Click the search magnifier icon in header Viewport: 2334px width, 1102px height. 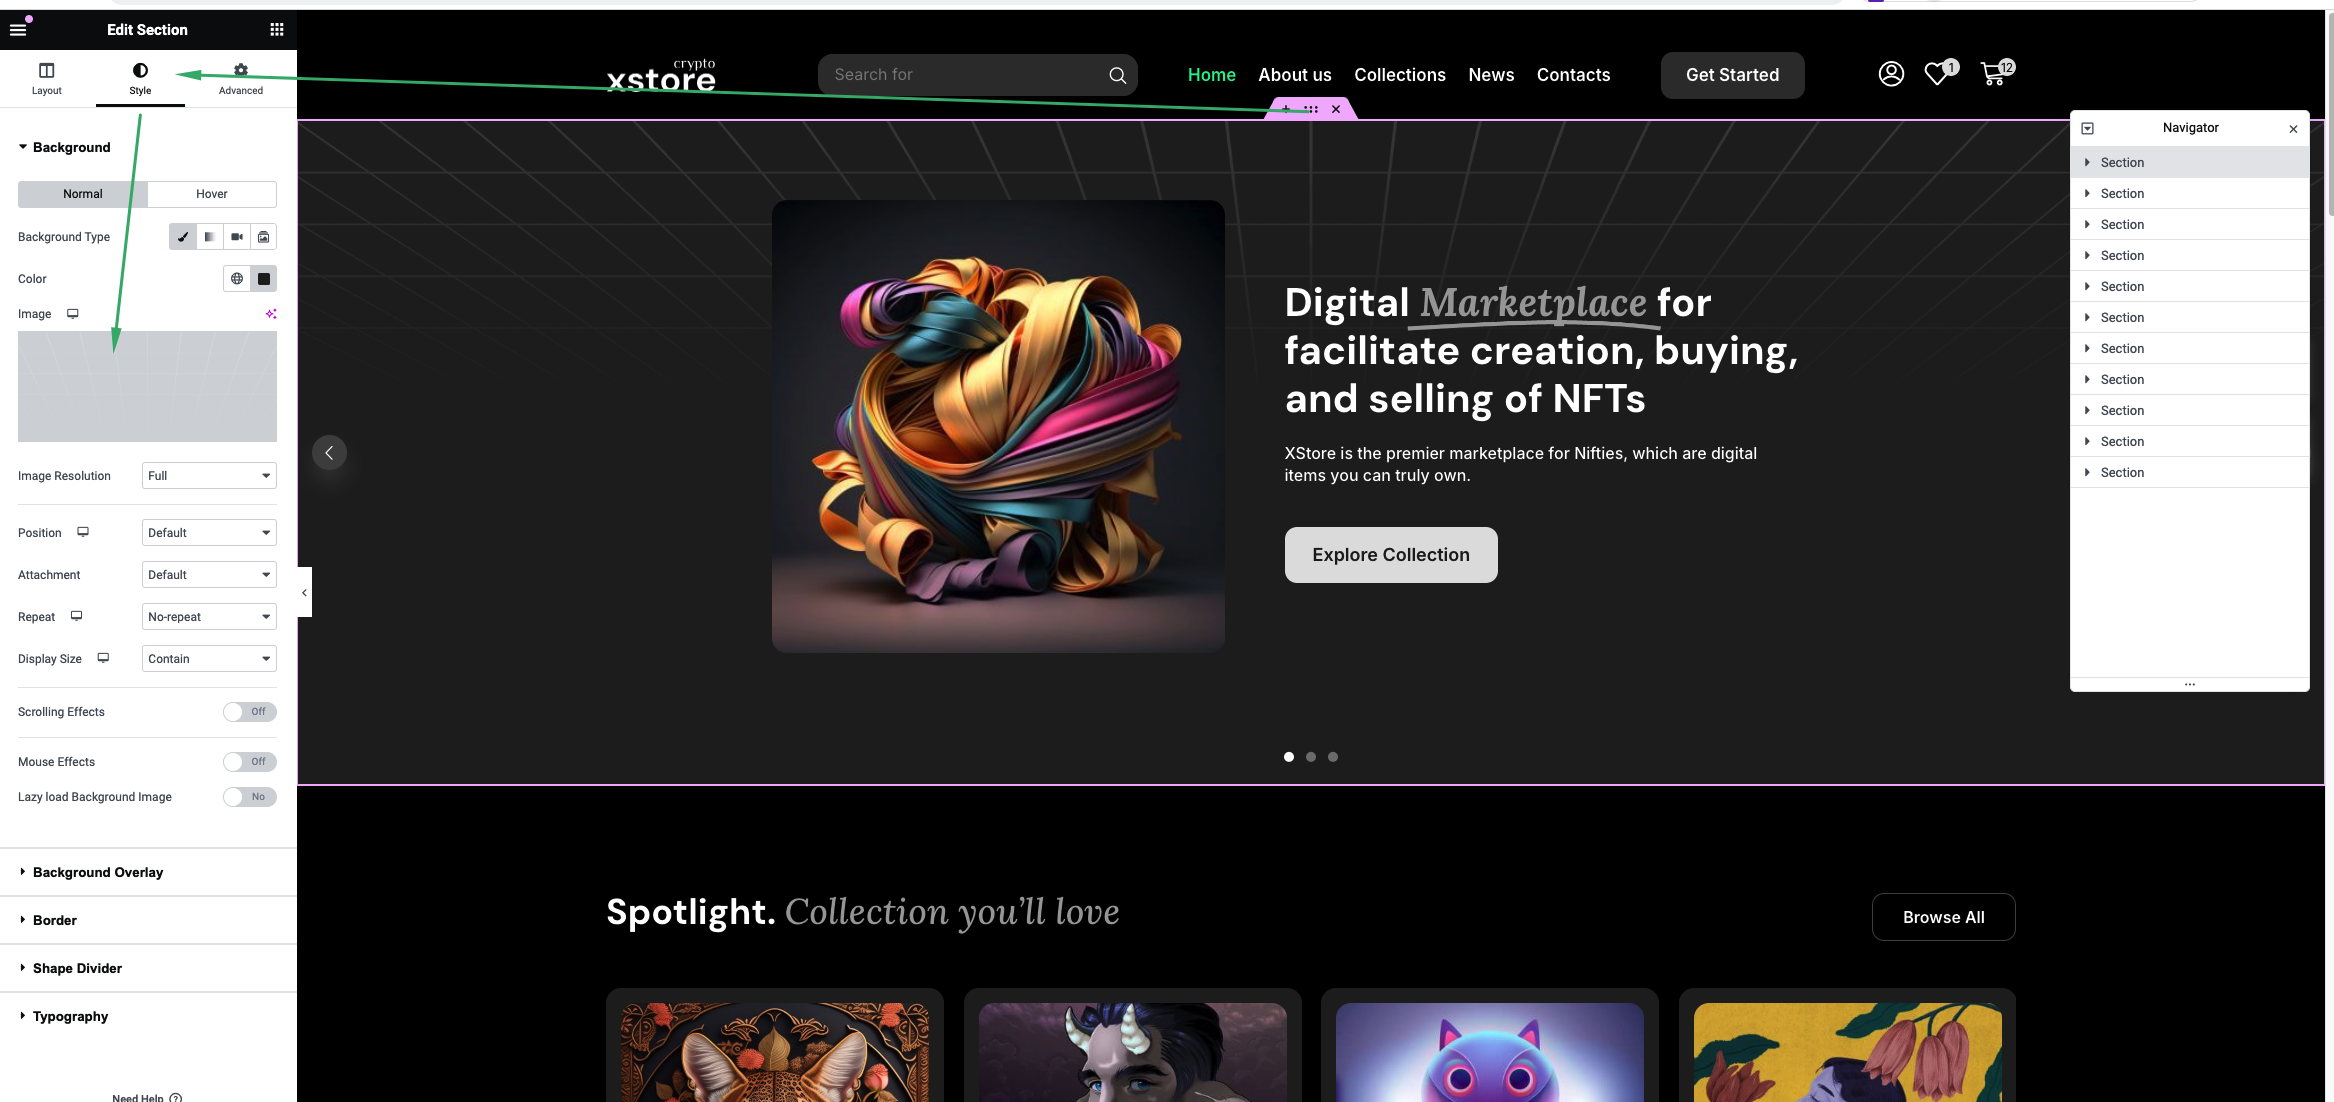(1117, 75)
